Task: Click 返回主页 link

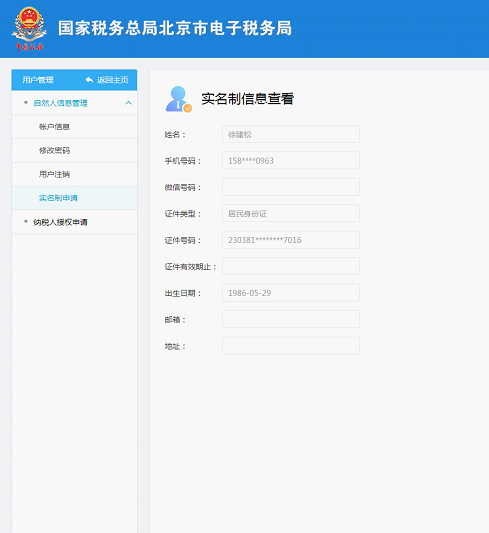Action: pyautogui.click(x=112, y=80)
